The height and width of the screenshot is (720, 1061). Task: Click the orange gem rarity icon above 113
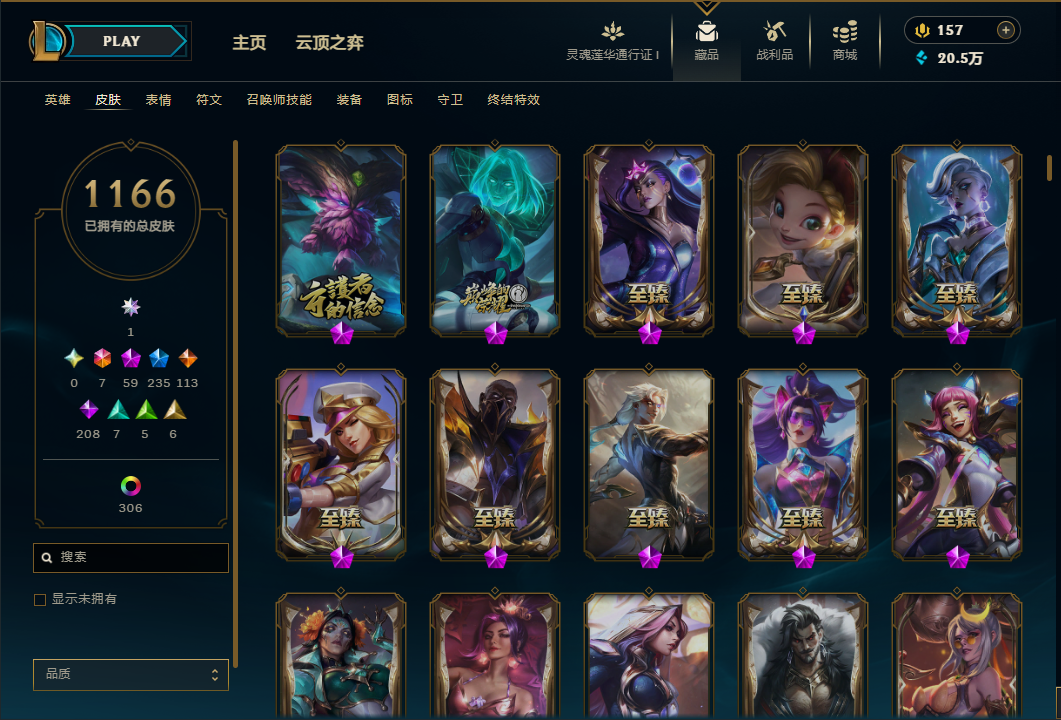click(x=187, y=358)
